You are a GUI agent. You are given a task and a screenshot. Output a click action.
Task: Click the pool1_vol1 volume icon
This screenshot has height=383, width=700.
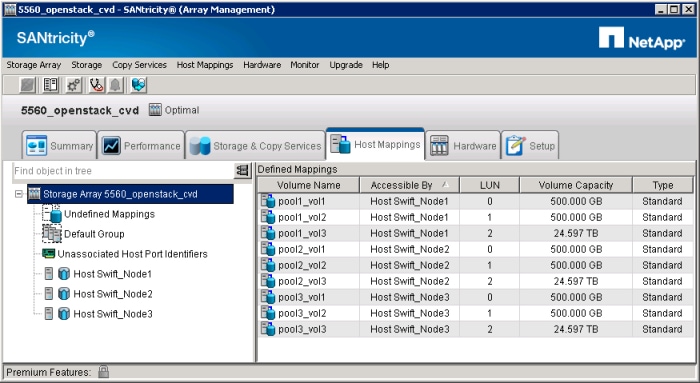pos(268,201)
